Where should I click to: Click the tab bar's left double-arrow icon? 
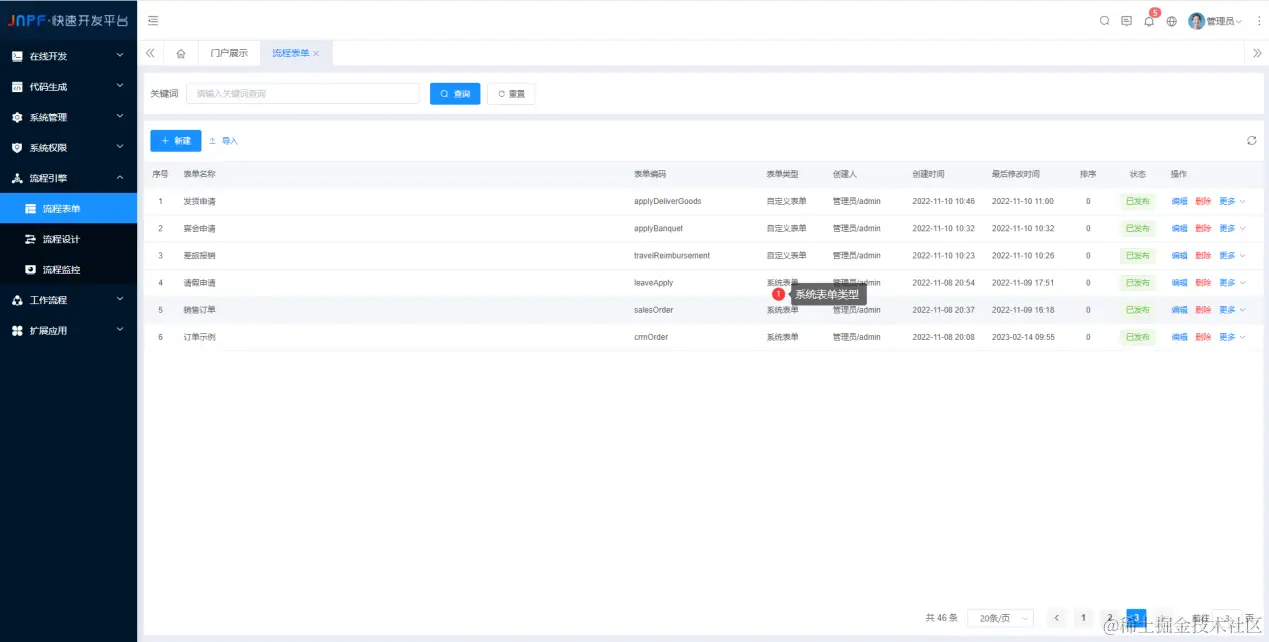(150, 53)
